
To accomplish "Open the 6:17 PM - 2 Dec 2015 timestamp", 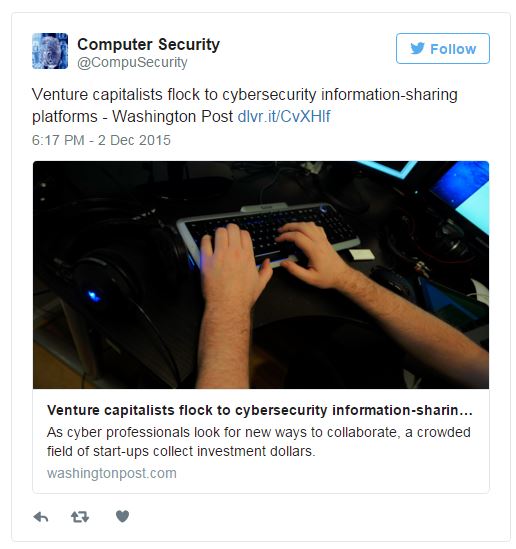I will click(101, 140).
